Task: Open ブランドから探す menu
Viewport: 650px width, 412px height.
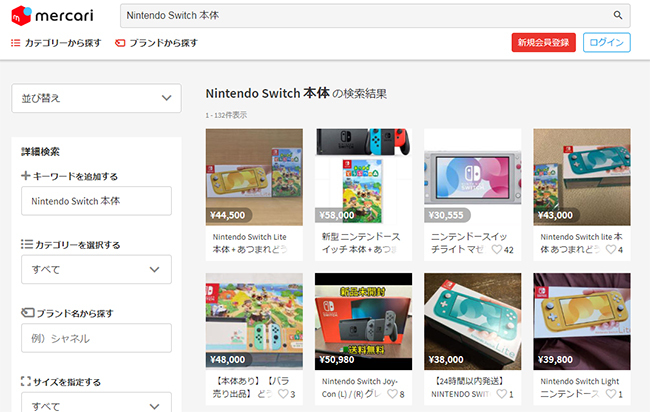Action: click(x=156, y=43)
